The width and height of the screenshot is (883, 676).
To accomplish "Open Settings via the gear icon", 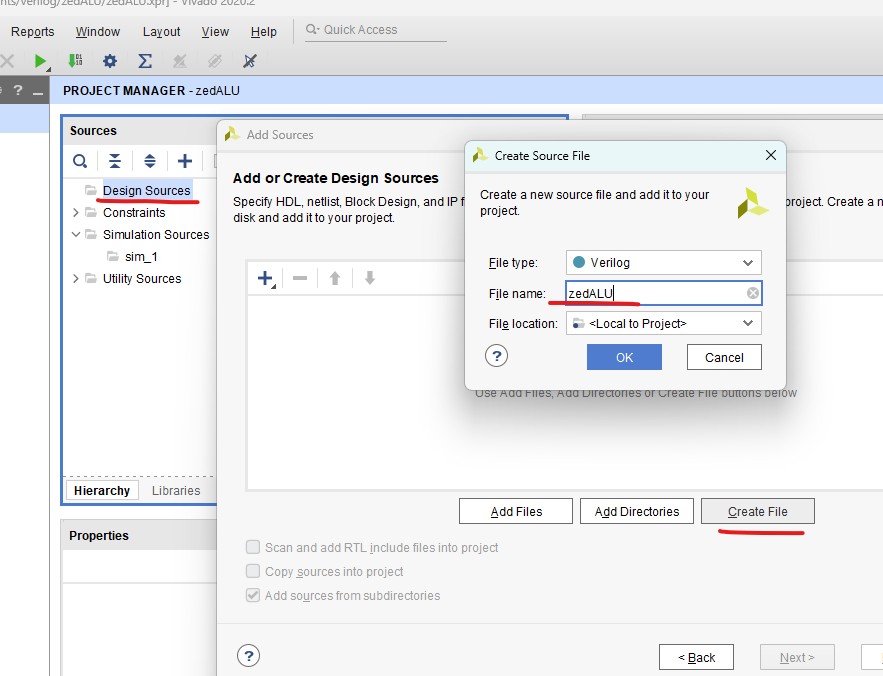I will pyautogui.click(x=110, y=61).
